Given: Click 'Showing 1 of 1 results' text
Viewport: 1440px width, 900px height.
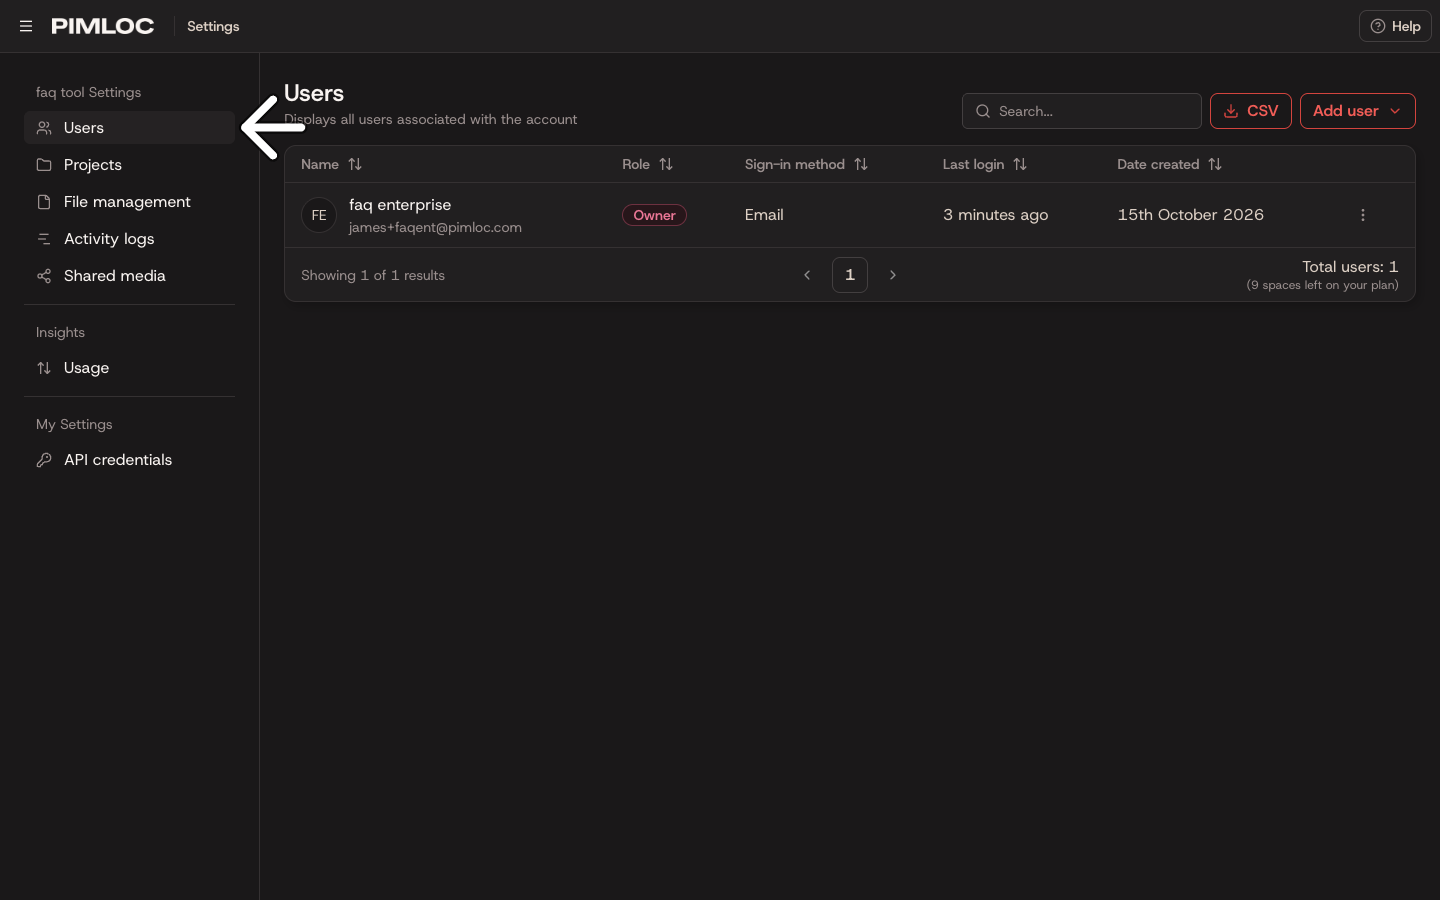Looking at the screenshot, I should pyautogui.click(x=373, y=275).
